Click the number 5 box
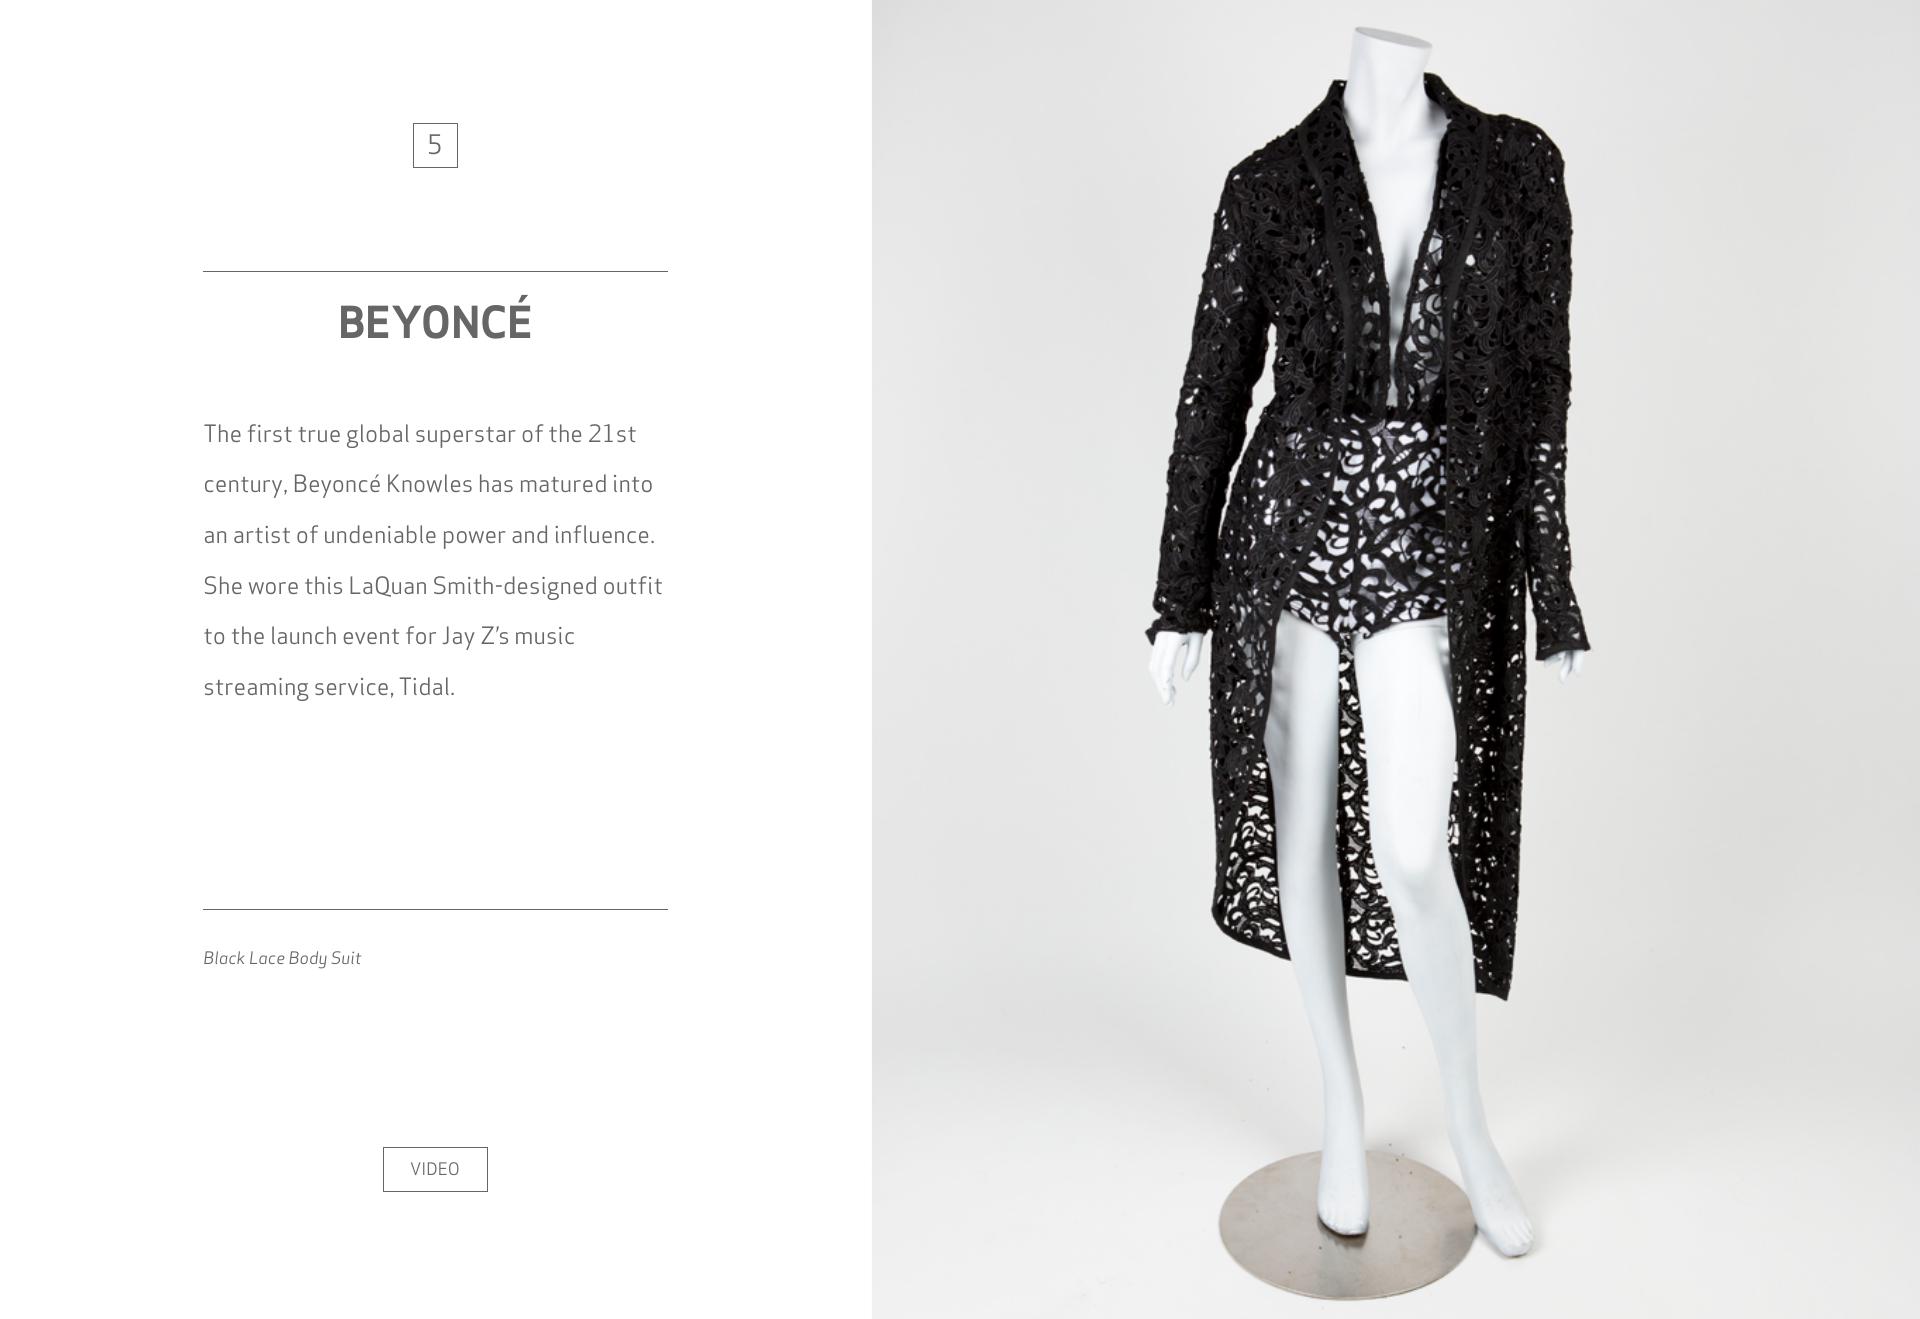The height and width of the screenshot is (1319, 1920). click(435, 145)
